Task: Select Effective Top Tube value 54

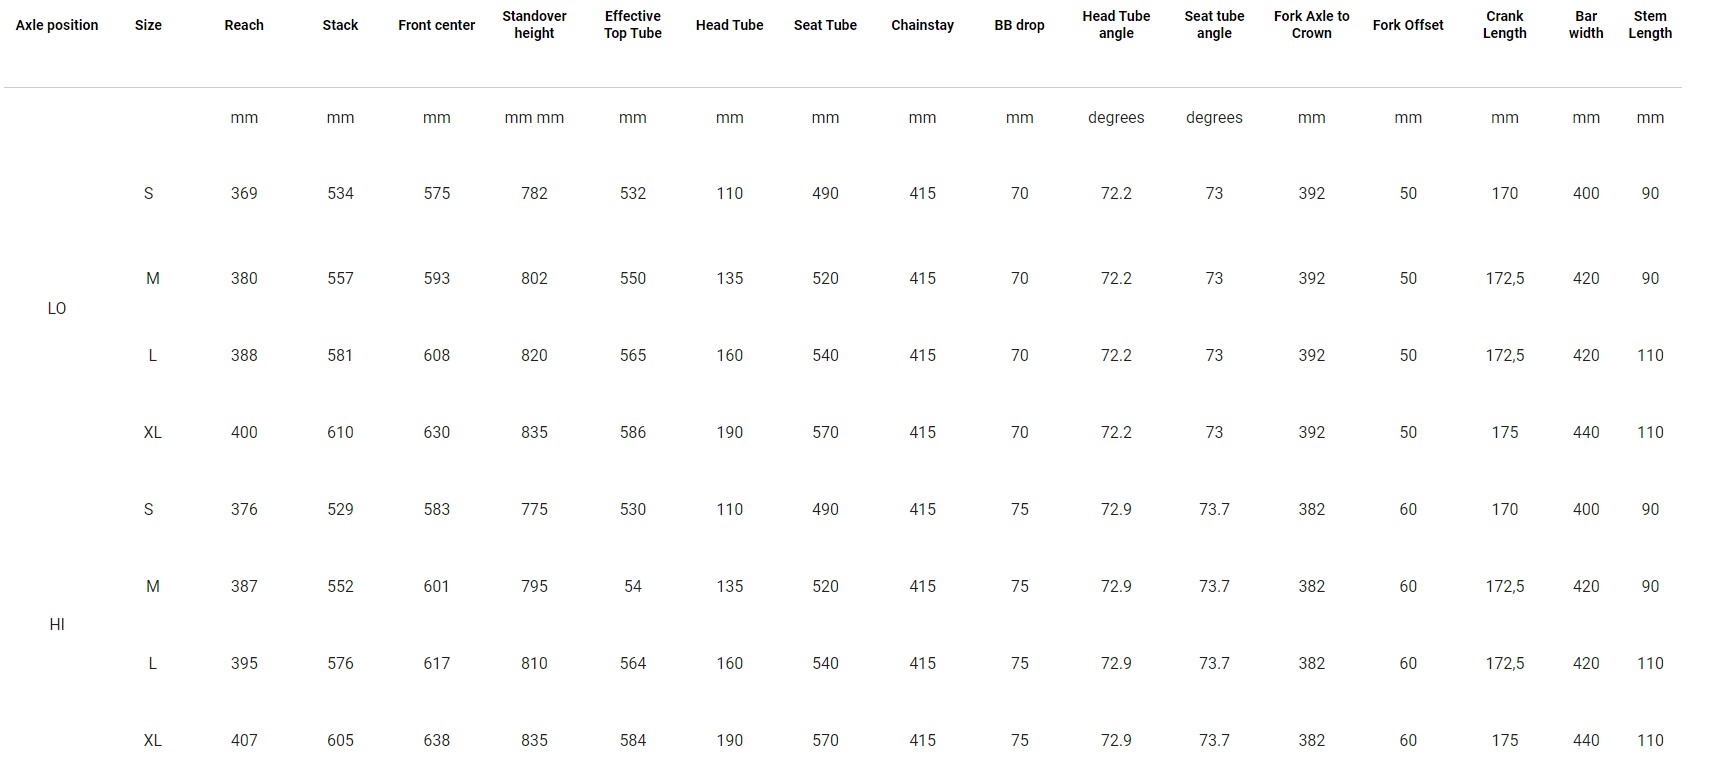Action: [633, 586]
